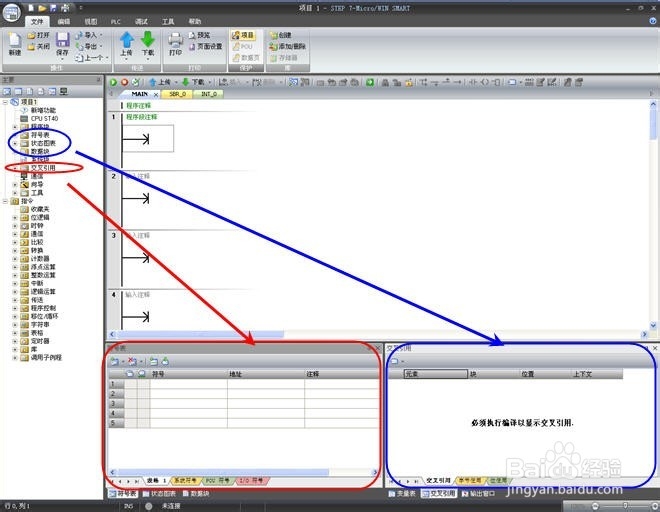Open the SBR_0 editor tab
Screen dimensions: 660x512
[x=177, y=94]
